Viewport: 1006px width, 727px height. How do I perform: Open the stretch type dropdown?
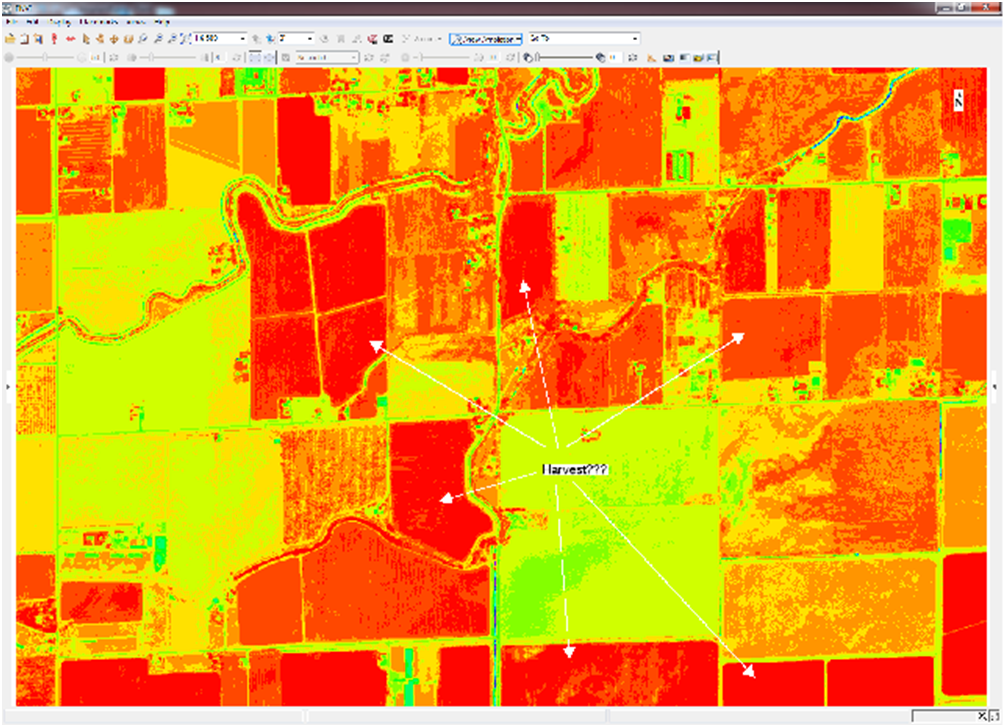(x=354, y=57)
